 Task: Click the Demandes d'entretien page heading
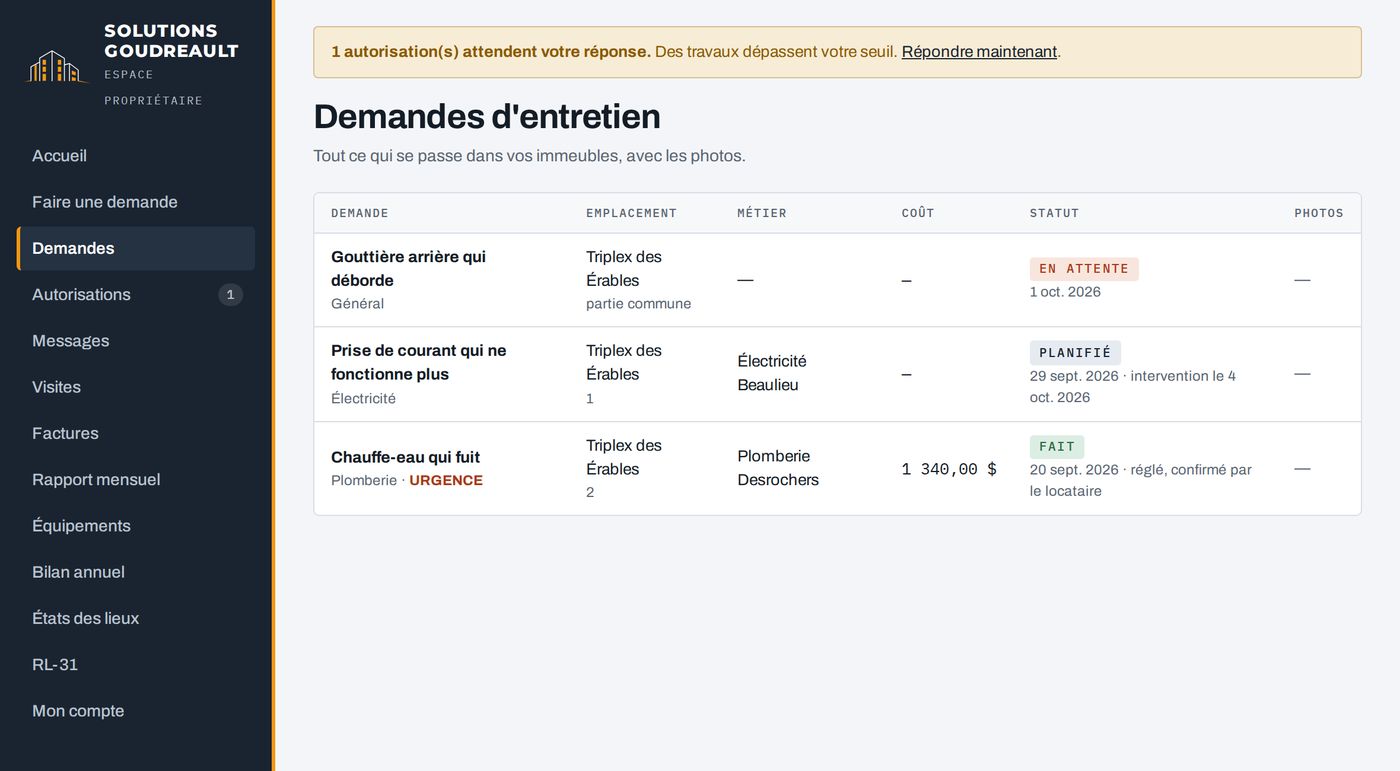tap(487, 117)
